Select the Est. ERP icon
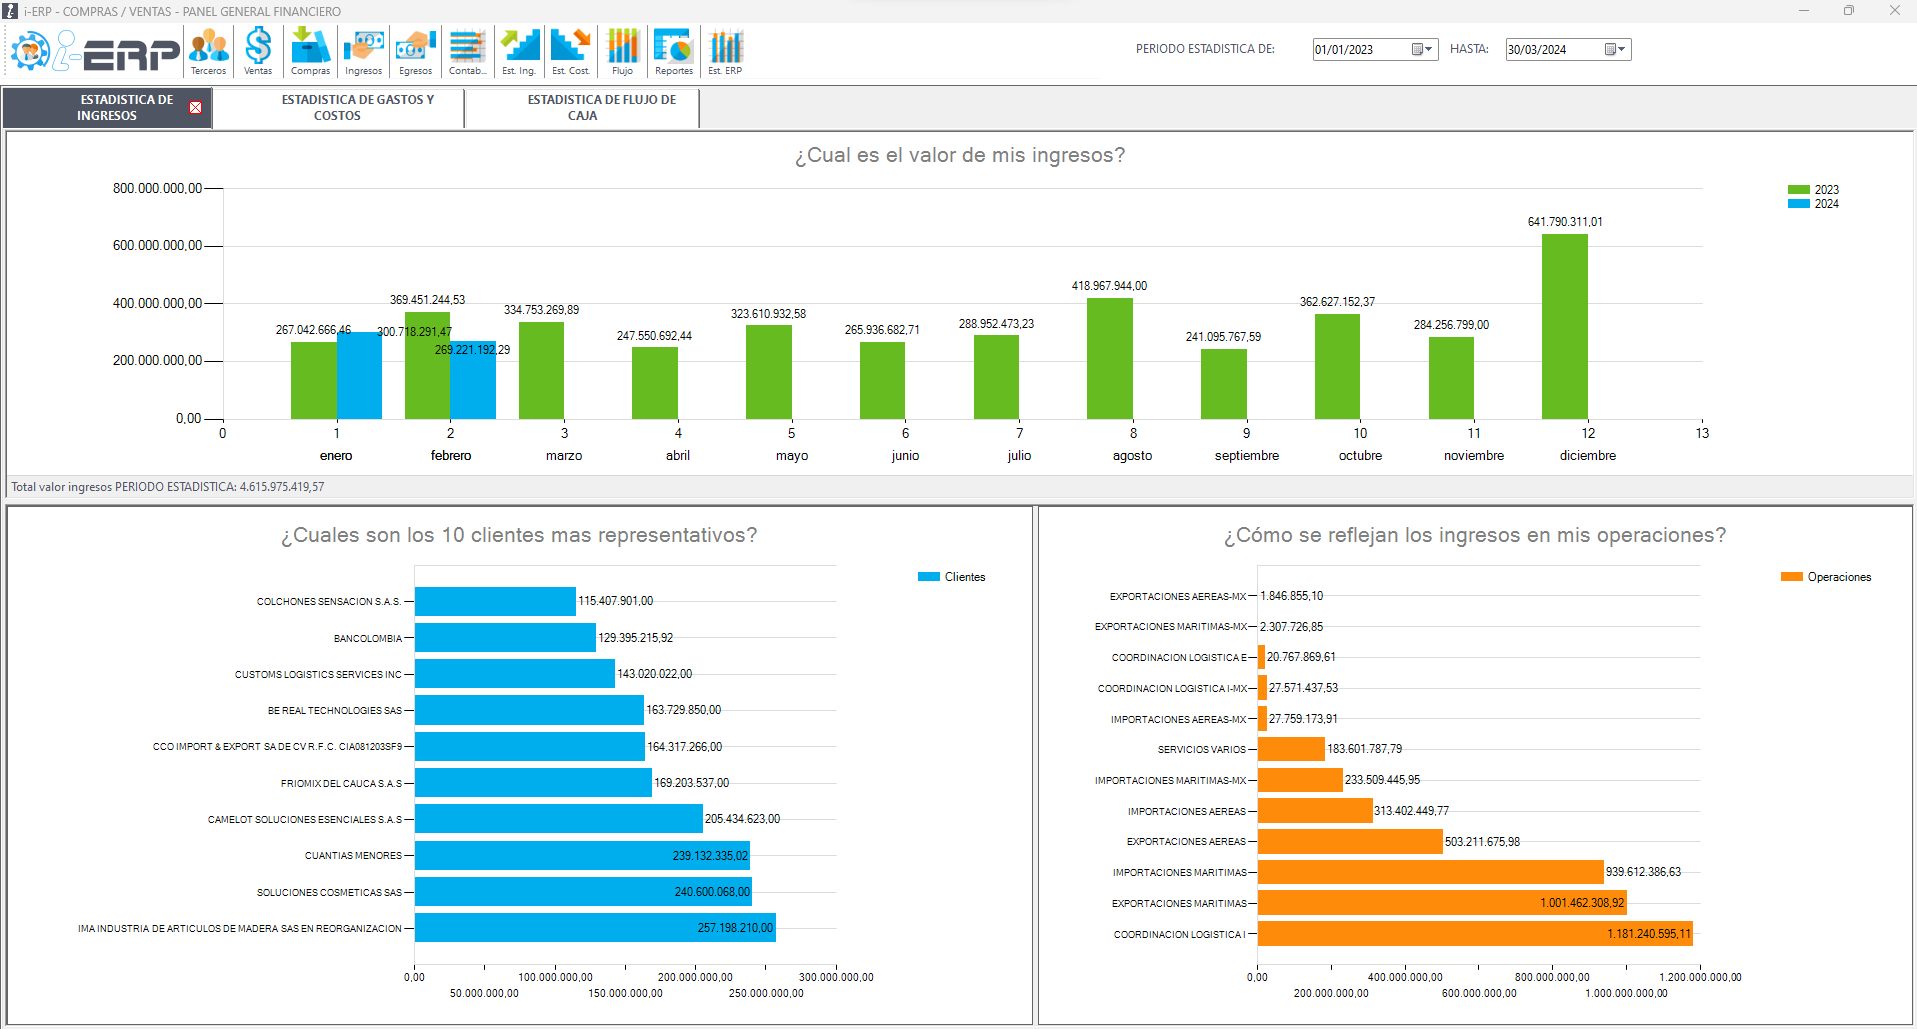Screen dimensions: 1917x1029 tap(725, 51)
